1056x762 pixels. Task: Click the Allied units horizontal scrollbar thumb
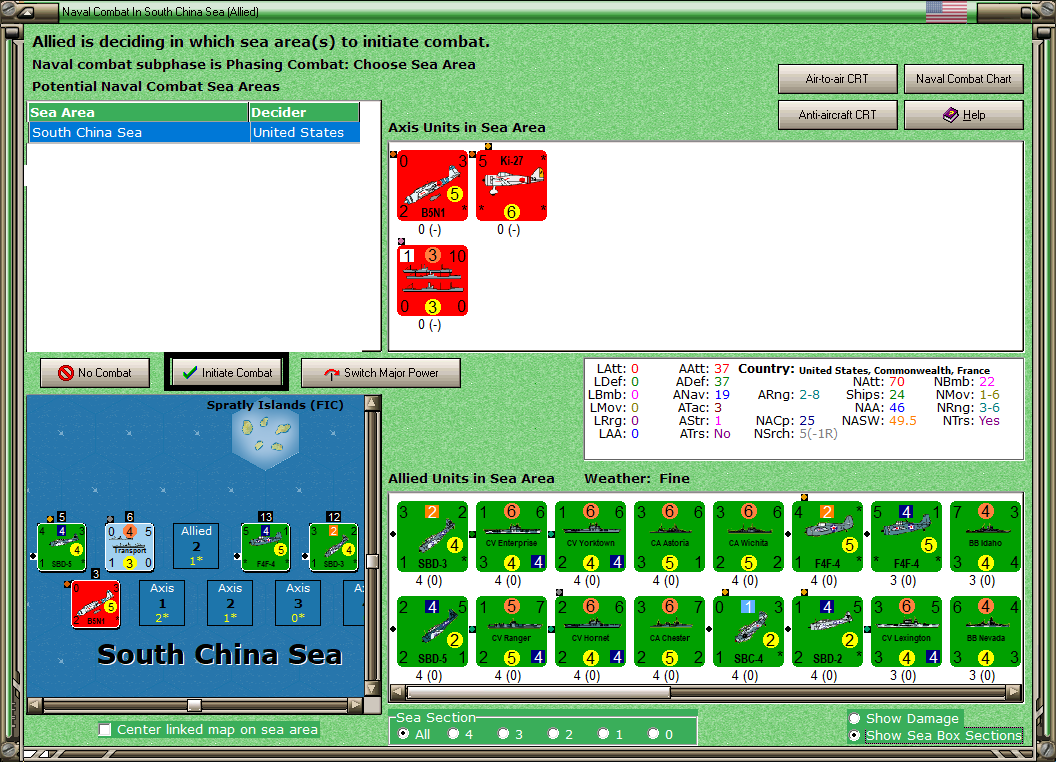pos(538,692)
